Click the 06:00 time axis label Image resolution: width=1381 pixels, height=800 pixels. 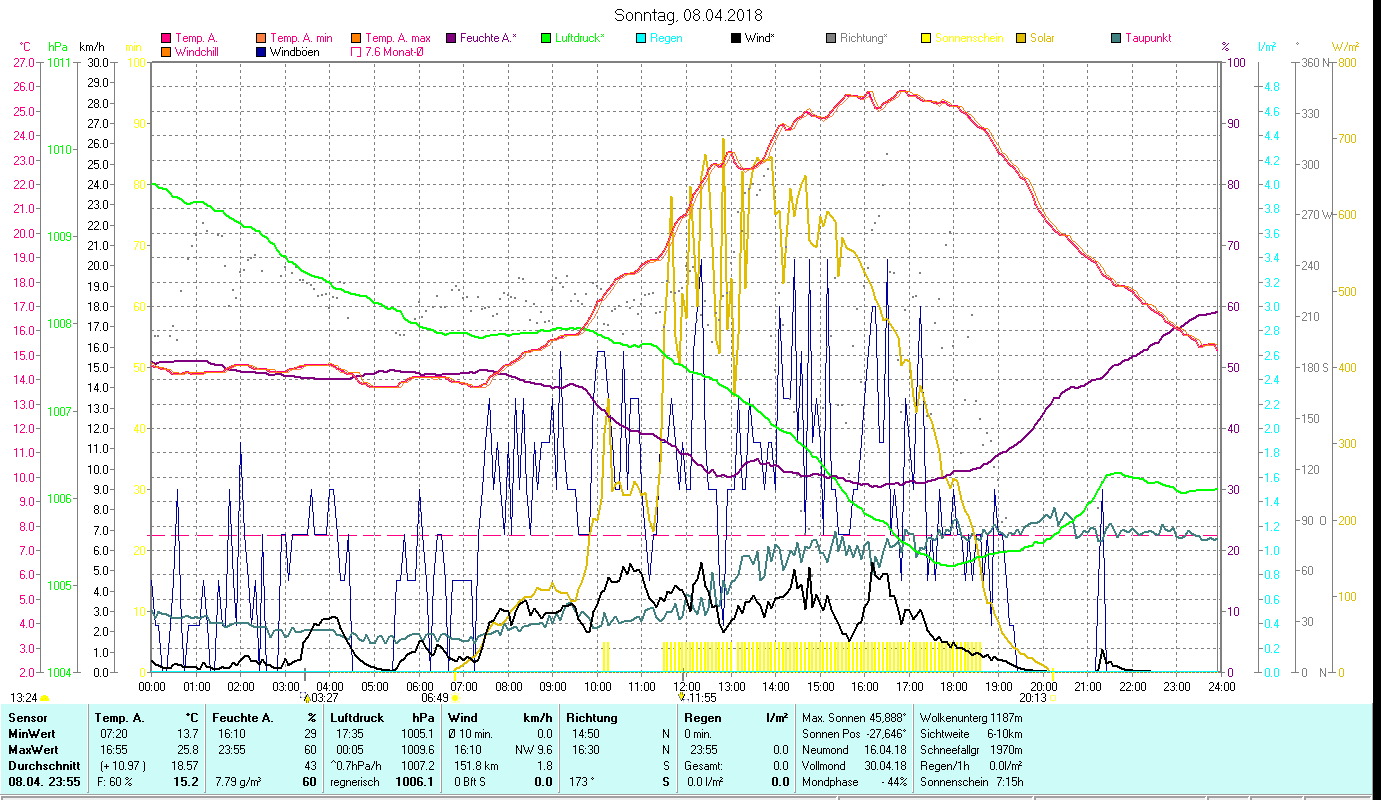point(419,686)
